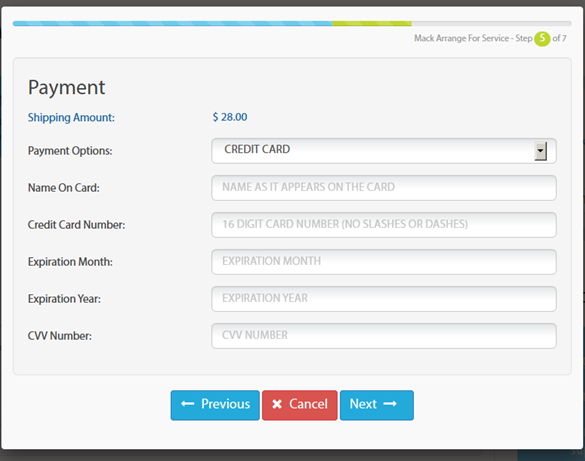Click the Shipping Amount label
The width and height of the screenshot is (585, 461).
pyautogui.click(x=71, y=117)
